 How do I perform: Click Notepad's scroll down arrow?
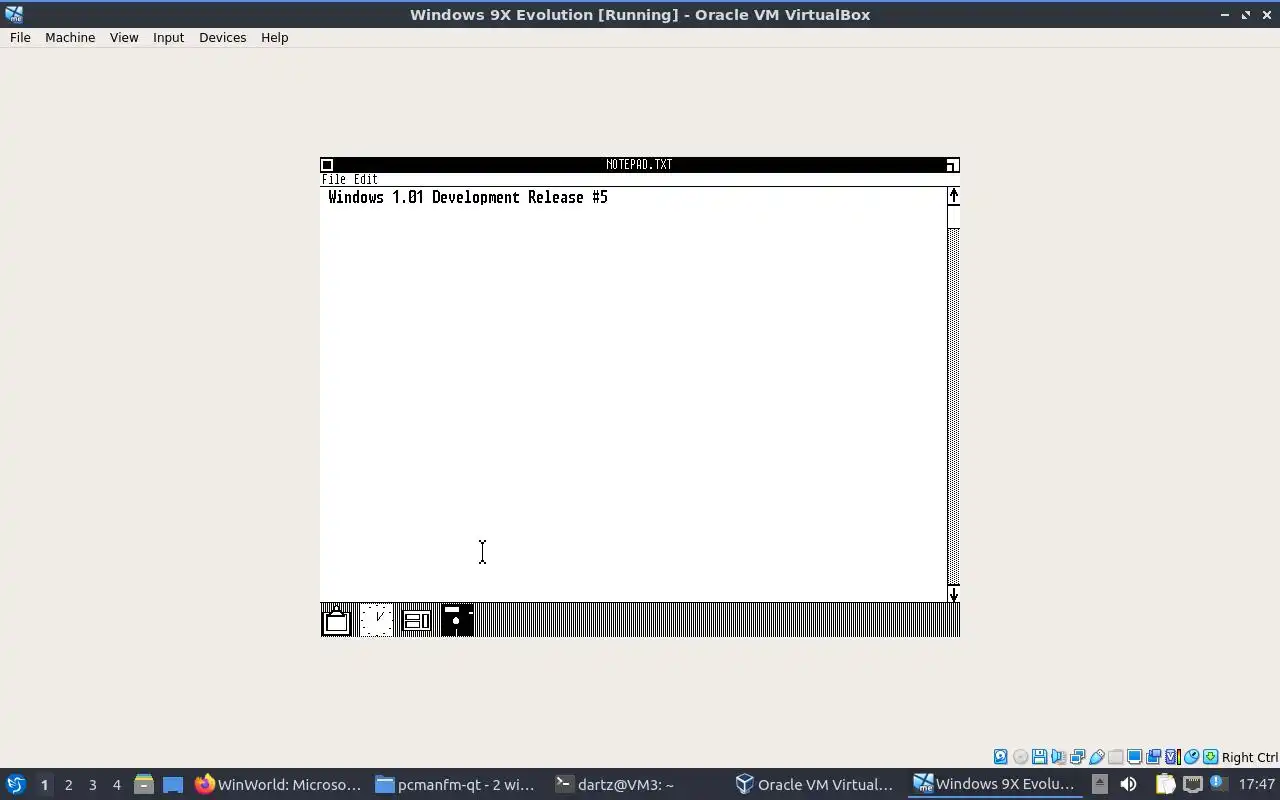[x=954, y=594]
